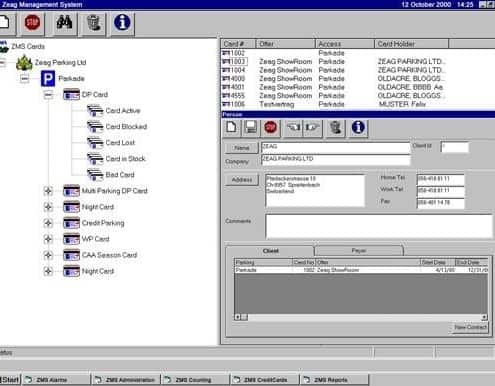Click the trash can icon in top toolbar
The width and height of the screenshot is (495, 386).
point(94,23)
